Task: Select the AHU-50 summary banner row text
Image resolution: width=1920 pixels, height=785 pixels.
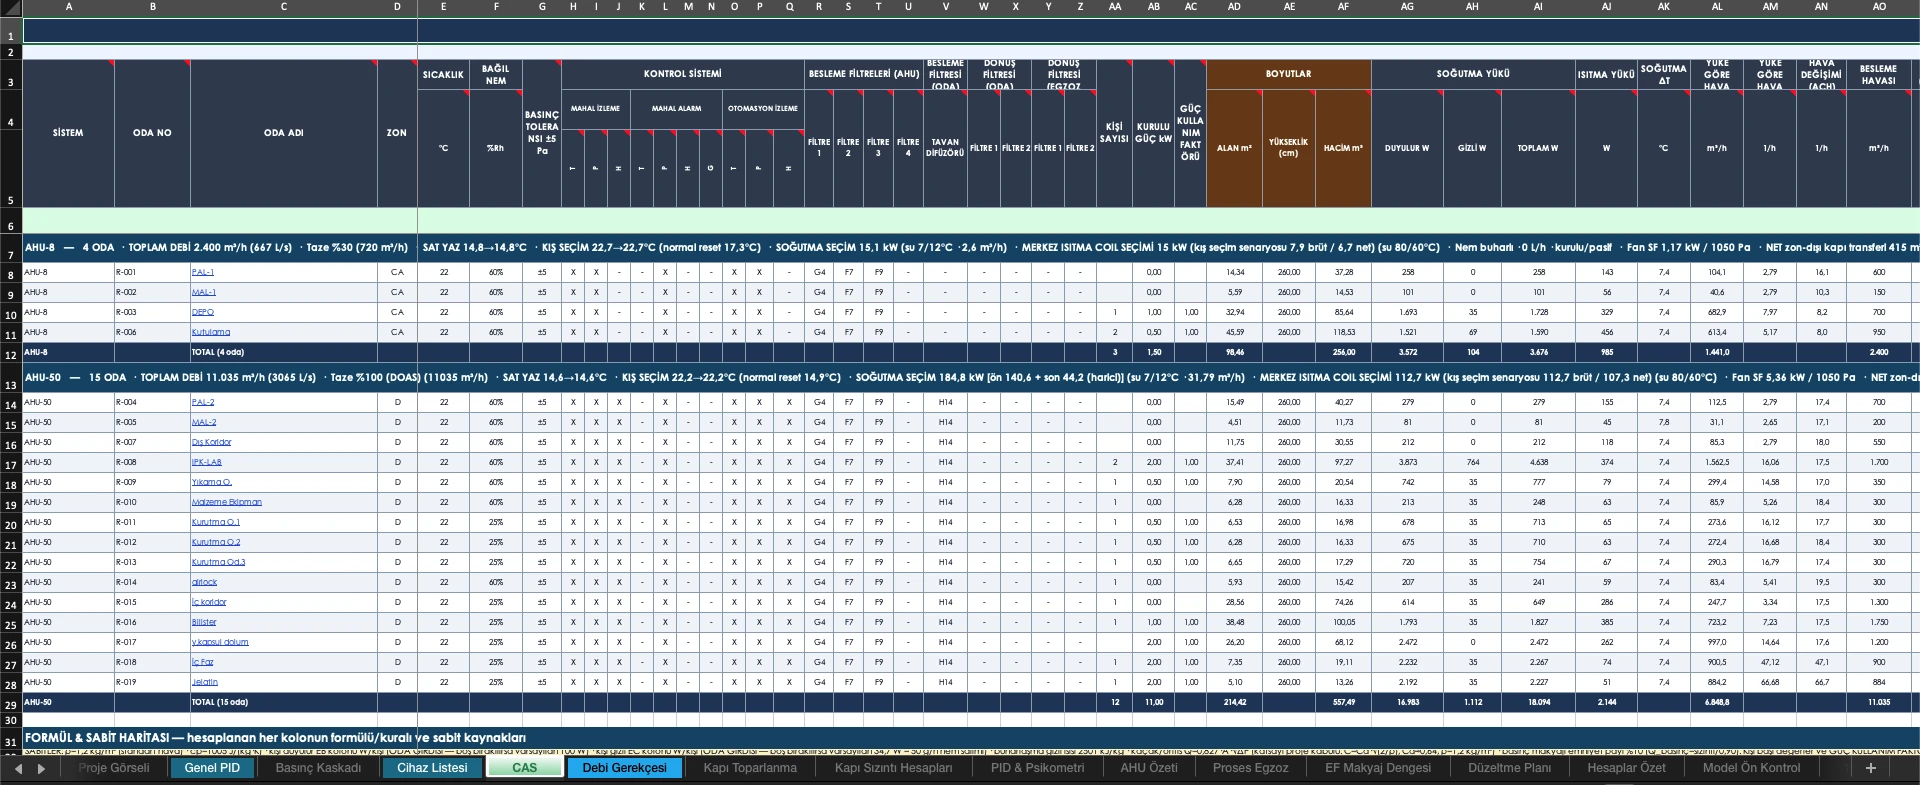Action: coord(970,378)
